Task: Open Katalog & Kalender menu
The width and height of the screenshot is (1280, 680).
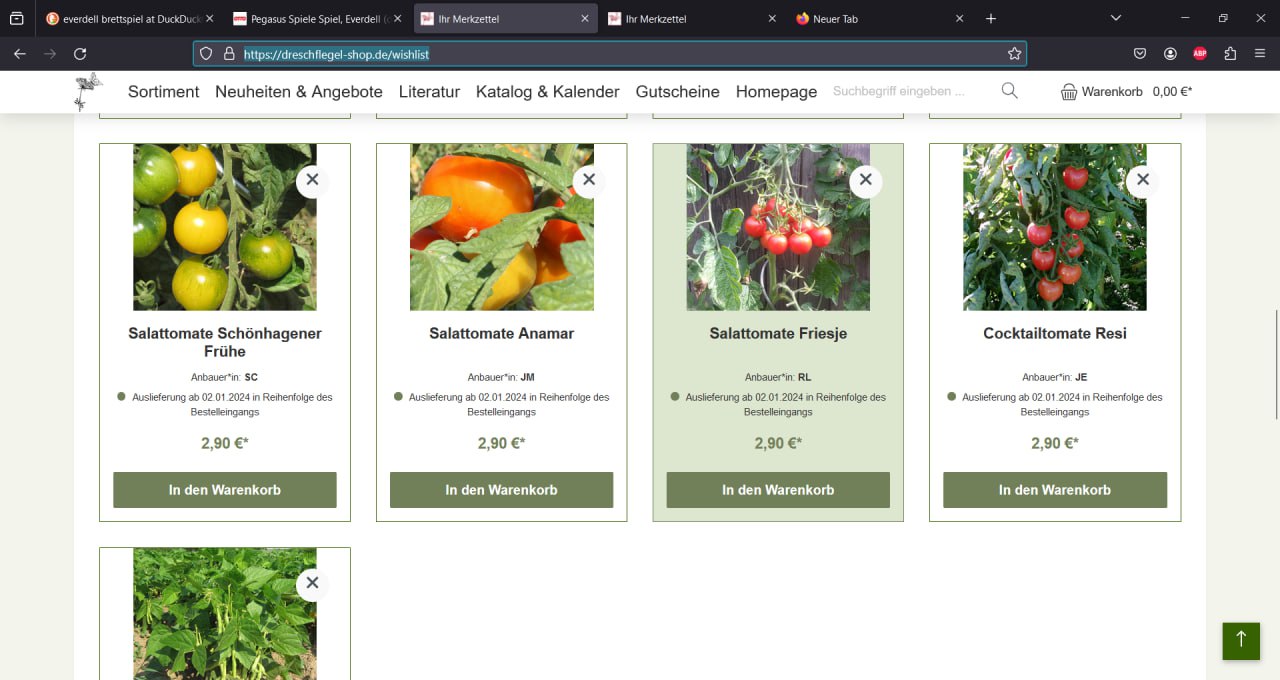Action: click(x=547, y=92)
